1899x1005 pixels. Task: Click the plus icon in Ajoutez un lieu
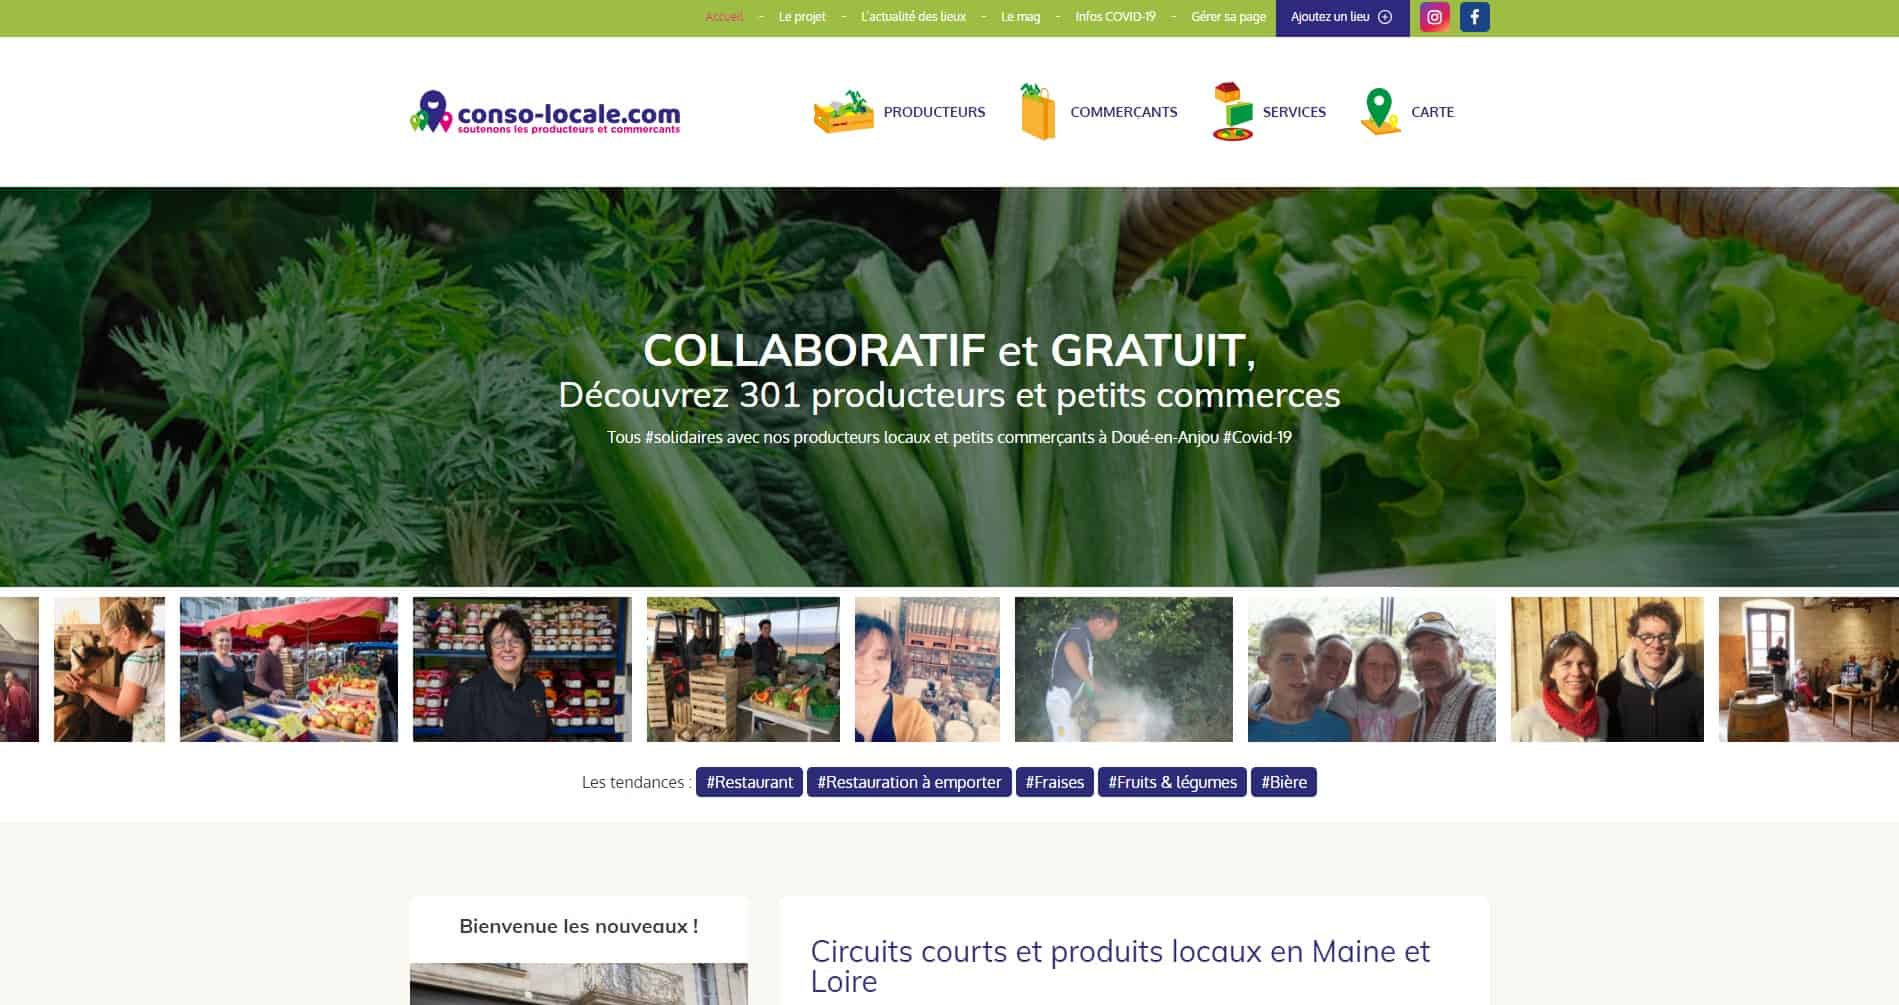[x=1385, y=17]
